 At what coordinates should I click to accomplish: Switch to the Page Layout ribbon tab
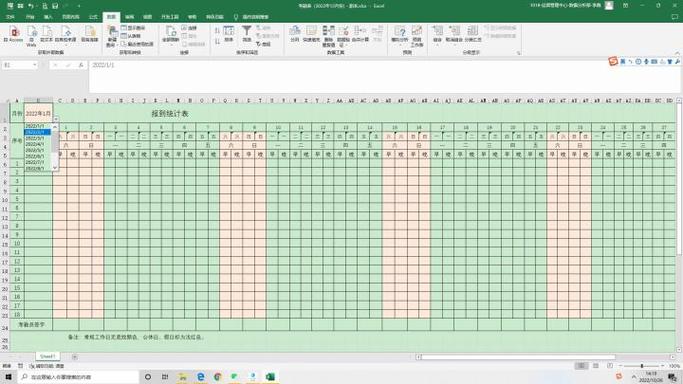pyautogui.click(x=71, y=17)
